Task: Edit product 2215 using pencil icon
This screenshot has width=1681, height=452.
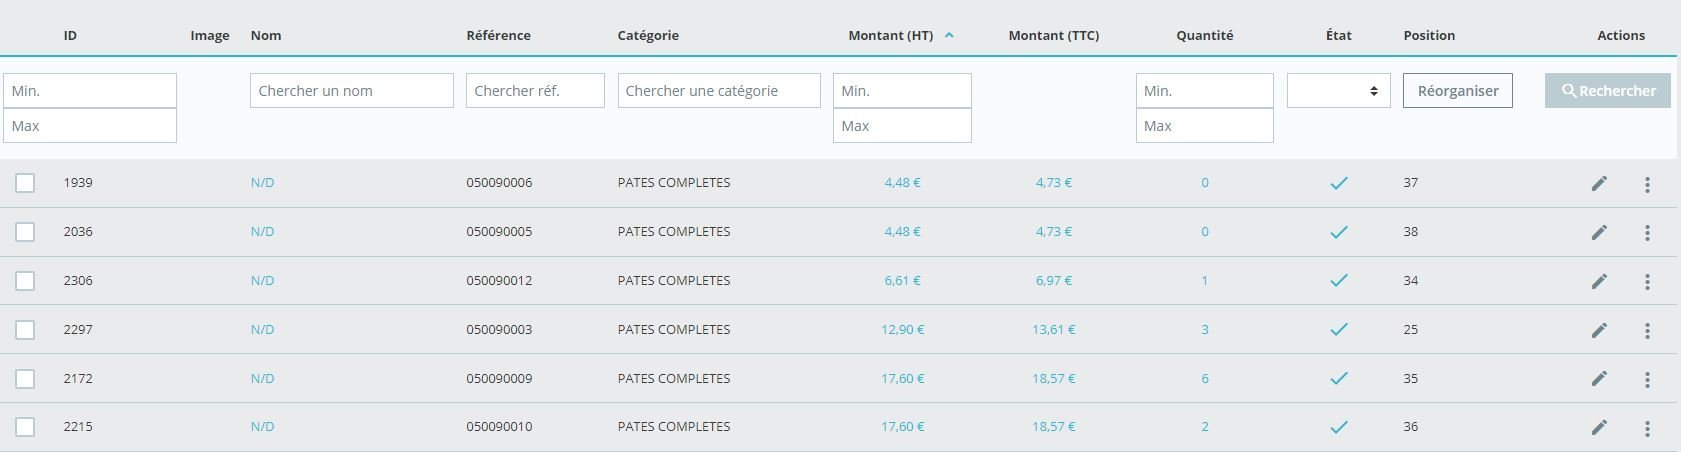Action: (1599, 427)
